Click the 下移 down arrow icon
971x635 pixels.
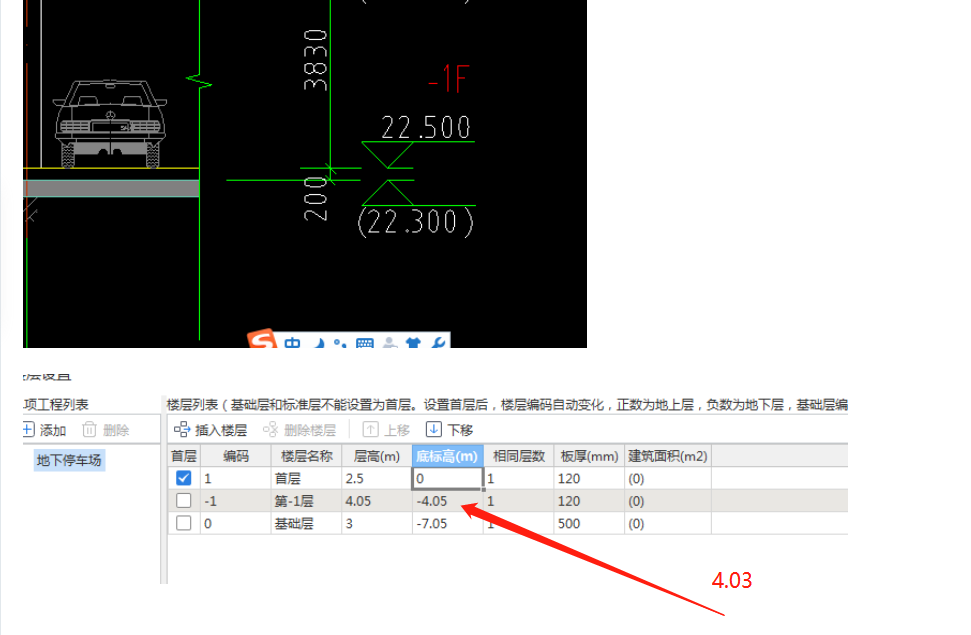coord(433,429)
